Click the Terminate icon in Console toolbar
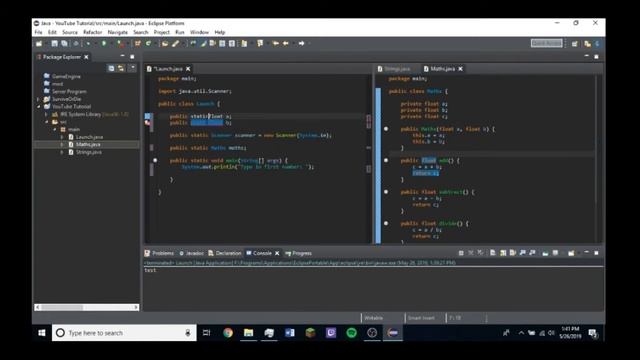 click(461, 253)
